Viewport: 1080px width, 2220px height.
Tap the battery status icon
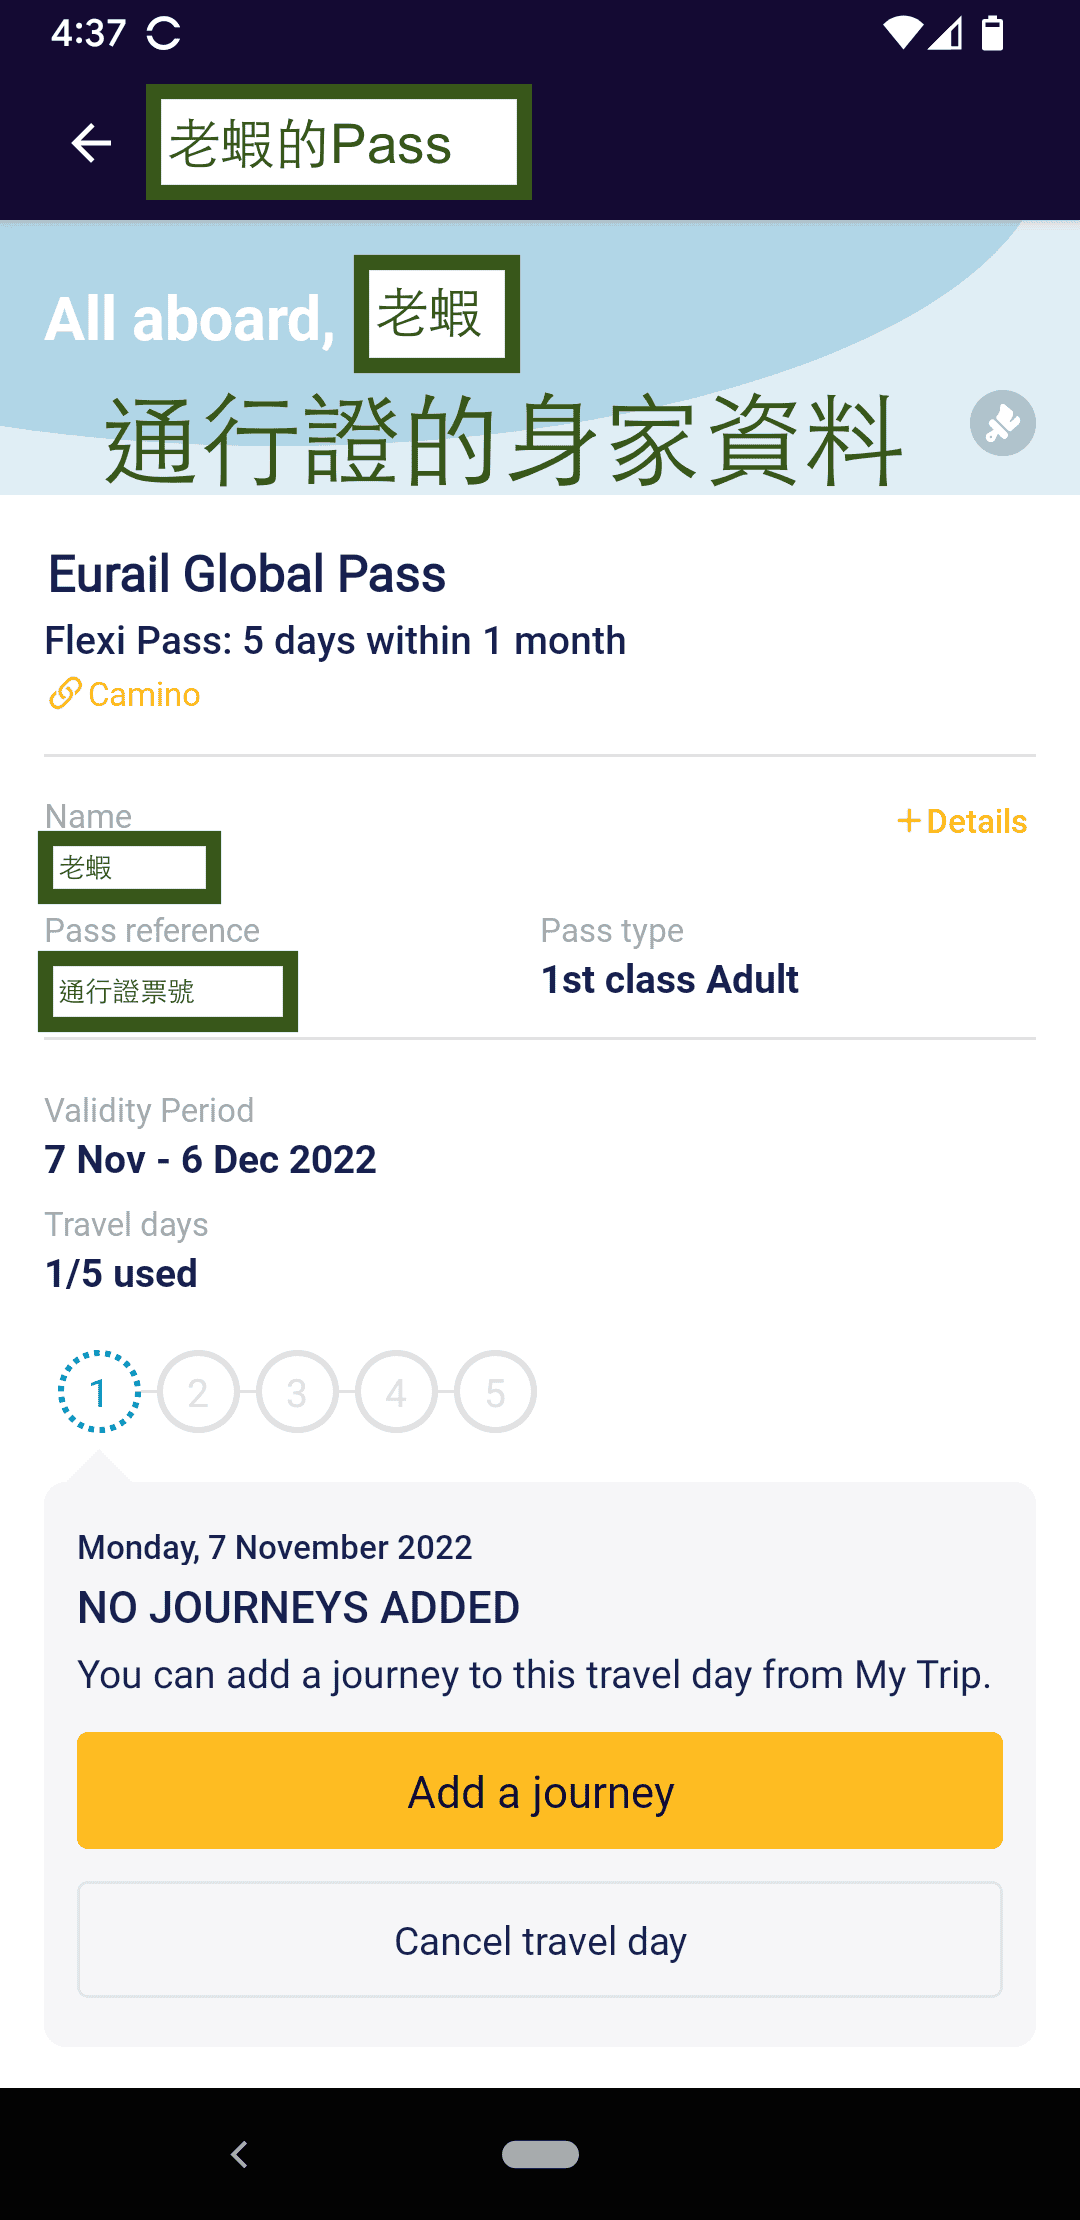(x=992, y=34)
